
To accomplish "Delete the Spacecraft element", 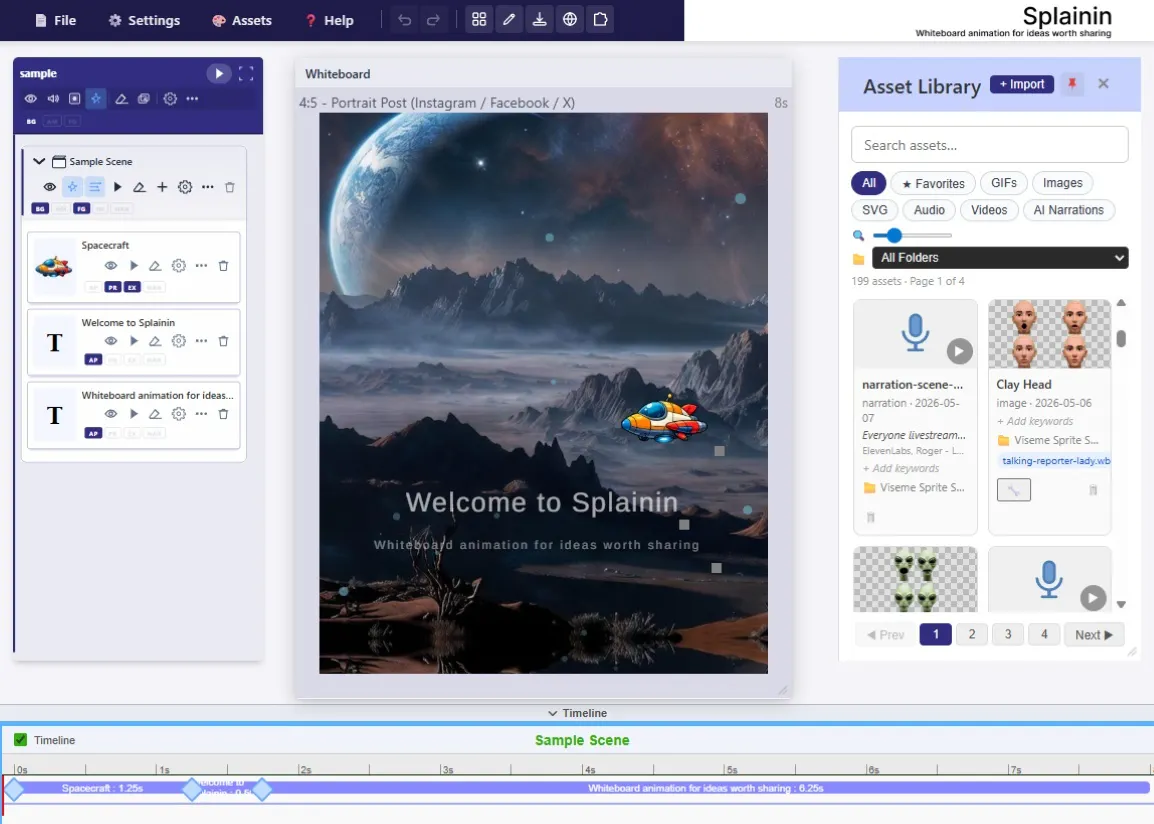I will coord(224,266).
